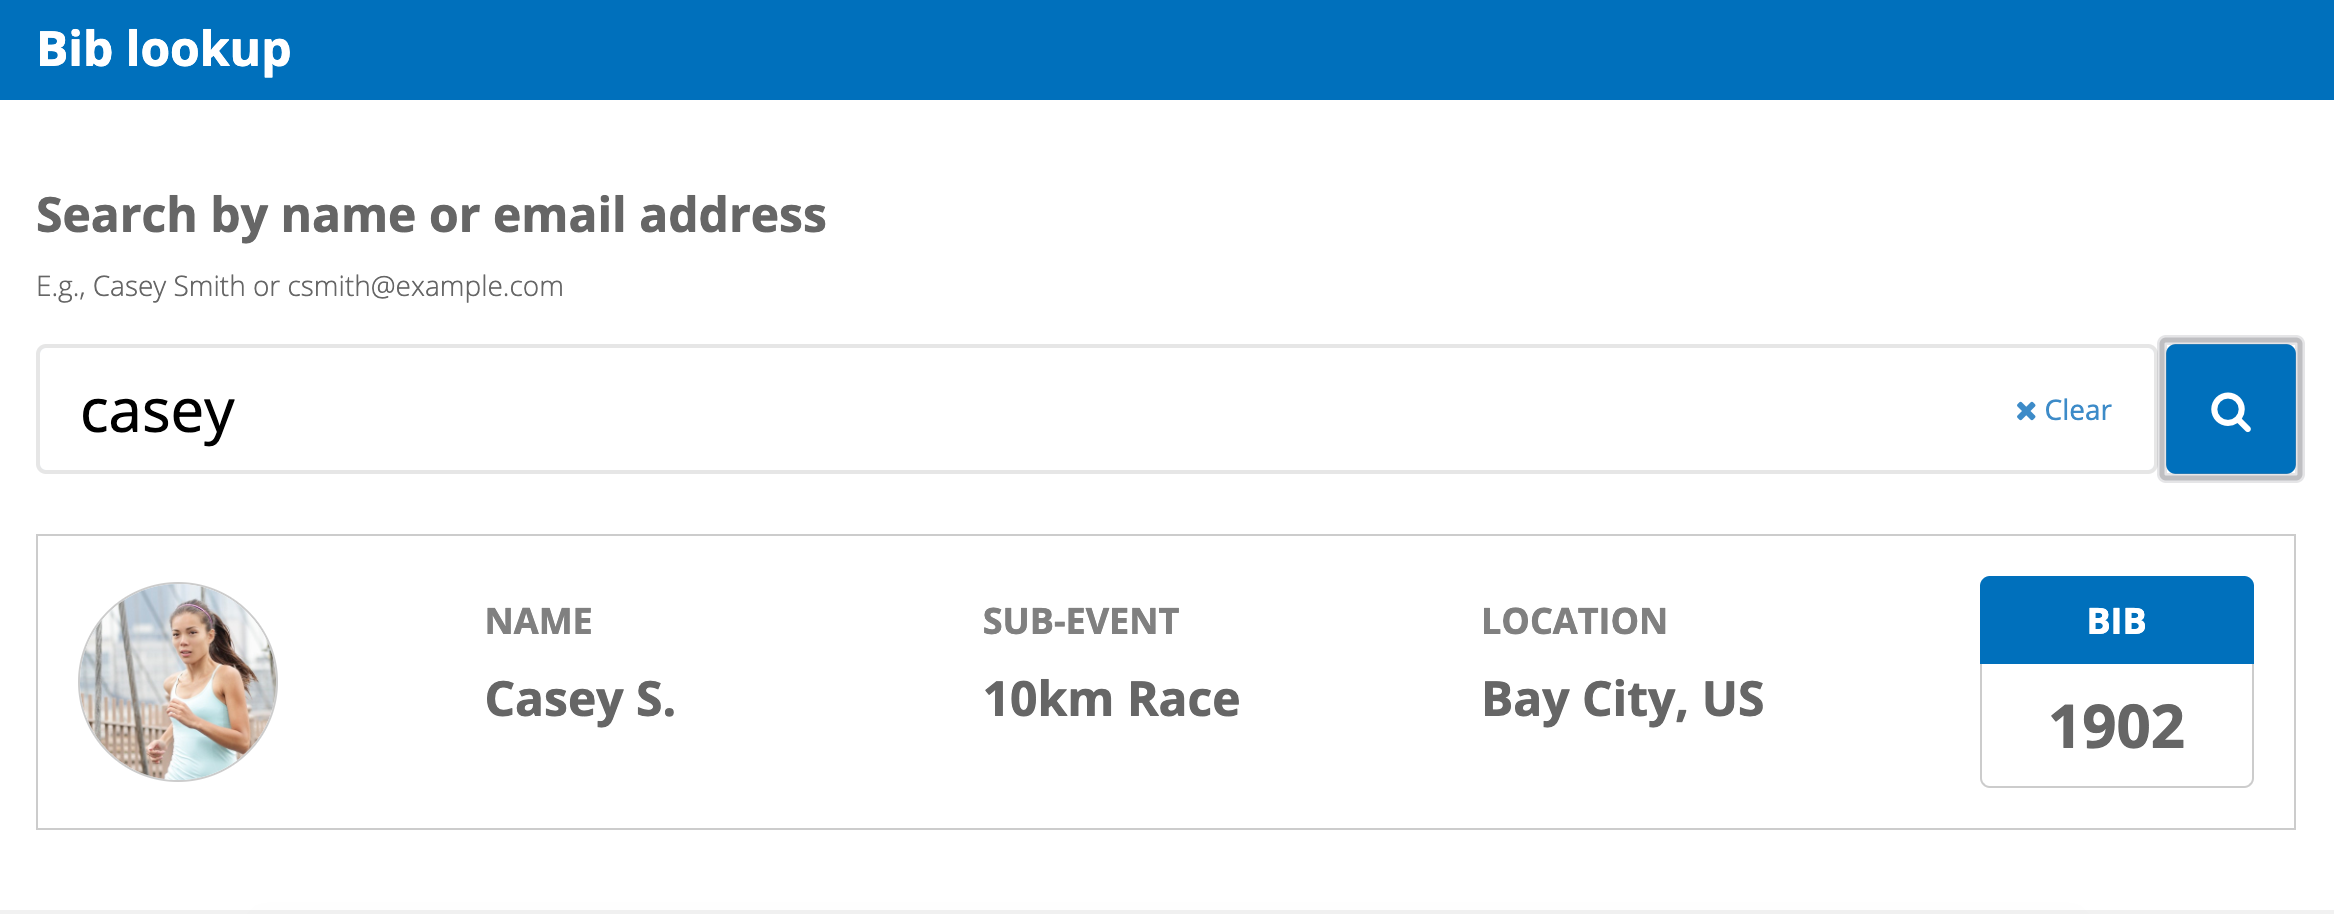Viewport: 2334px width, 914px height.
Task: Click the blue BIB header label
Action: point(2116,621)
